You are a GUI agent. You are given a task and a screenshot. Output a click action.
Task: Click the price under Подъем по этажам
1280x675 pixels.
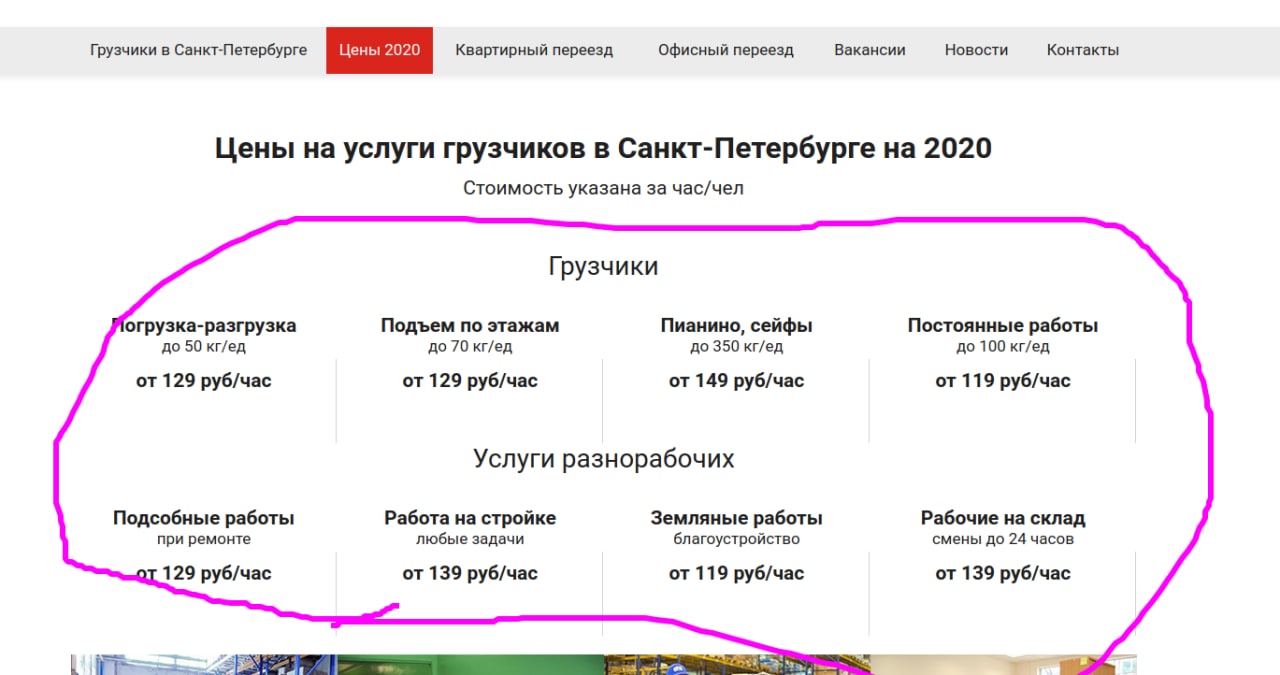pos(470,381)
